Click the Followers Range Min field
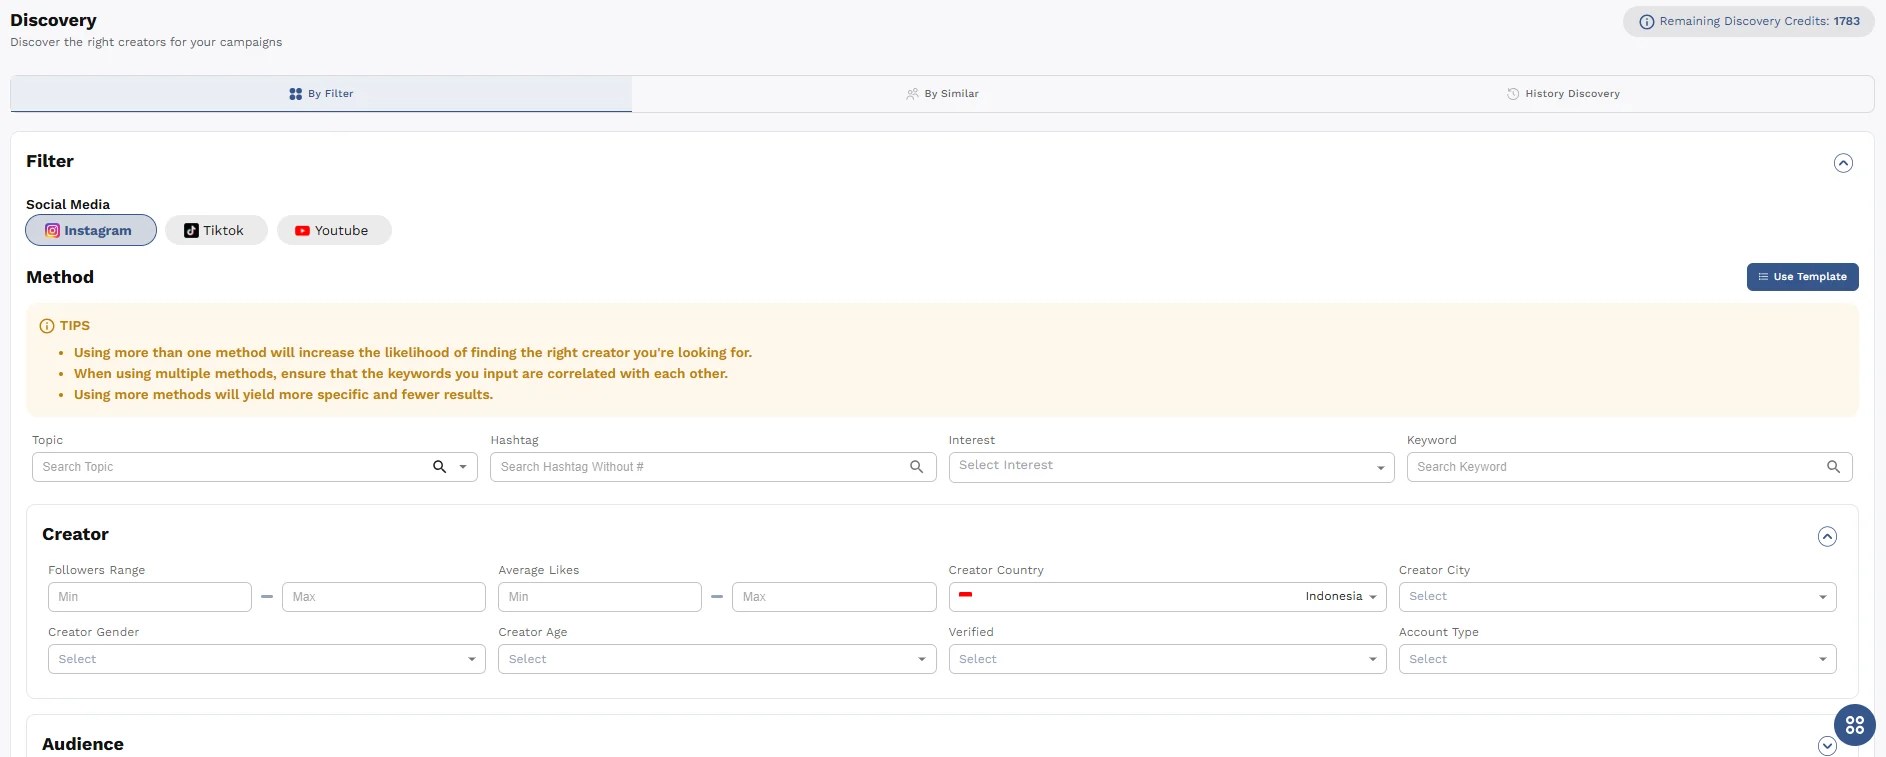Screen dimensions: 1886x757 [150, 597]
